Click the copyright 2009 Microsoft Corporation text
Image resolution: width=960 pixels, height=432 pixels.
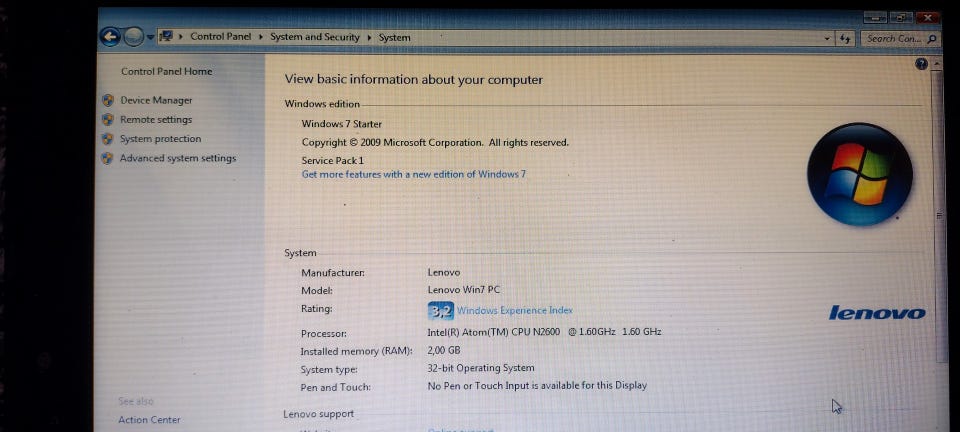coord(435,143)
